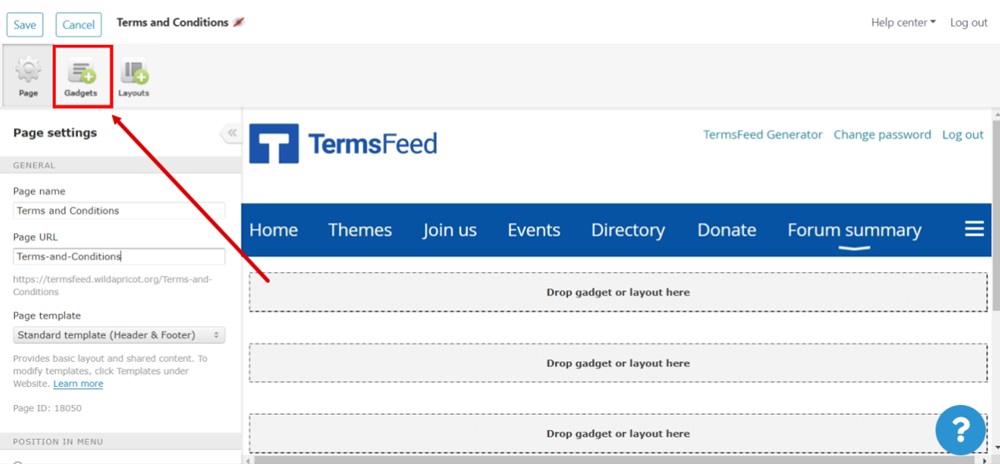Open the blue question mark help bubble
Viewport: 1000px width, 464px height.
tap(960, 430)
